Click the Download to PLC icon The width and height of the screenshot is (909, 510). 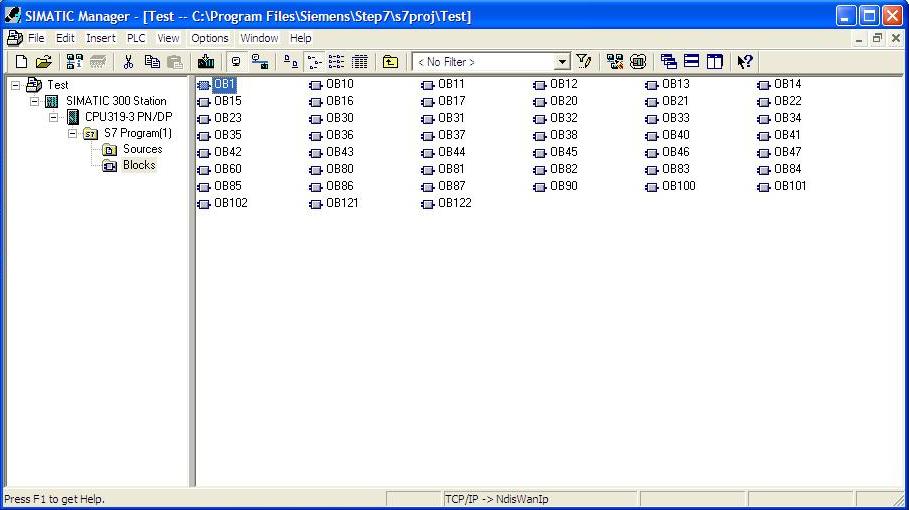coord(206,61)
